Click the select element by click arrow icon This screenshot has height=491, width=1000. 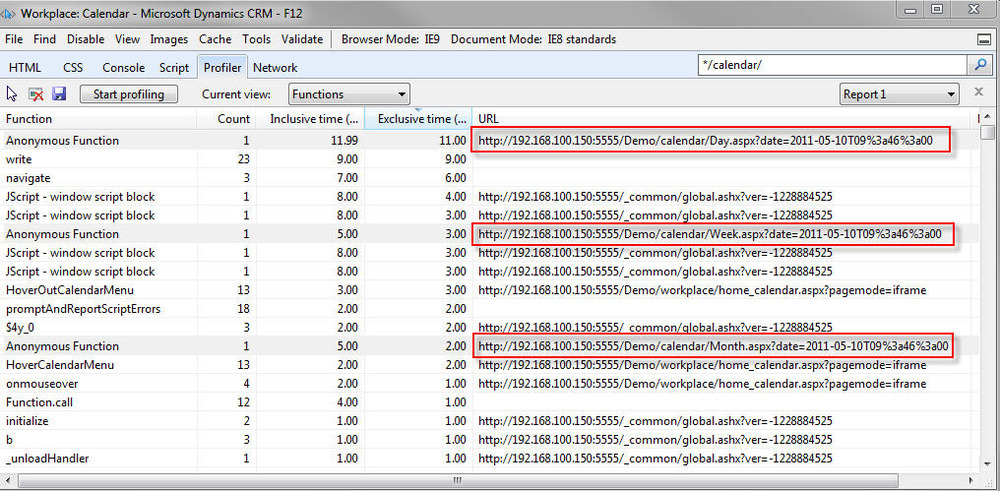[13, 94]
